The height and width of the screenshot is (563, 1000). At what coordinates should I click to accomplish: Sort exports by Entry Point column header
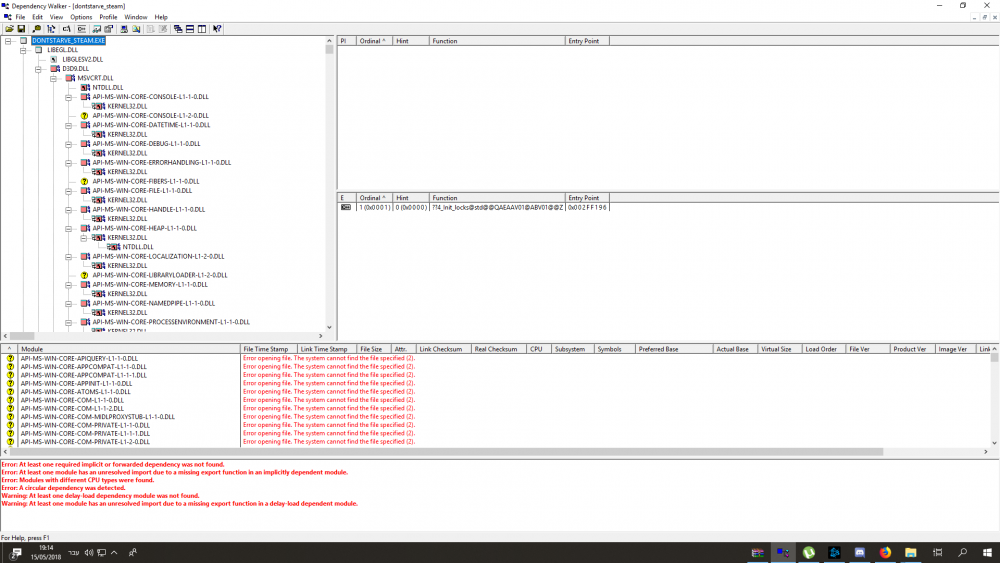pyautogui.click(x=587, y=198)
